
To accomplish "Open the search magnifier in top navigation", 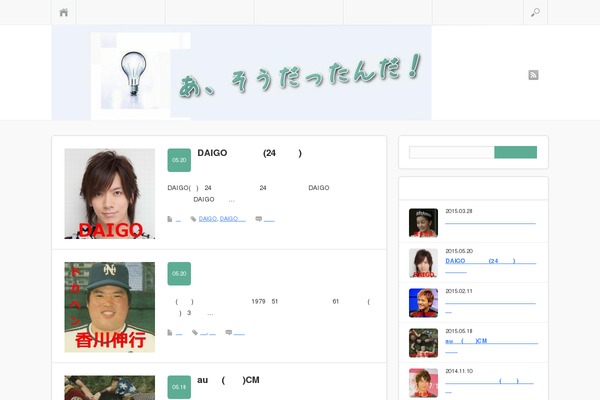I will pyautogui.click(x=535, y=12).
